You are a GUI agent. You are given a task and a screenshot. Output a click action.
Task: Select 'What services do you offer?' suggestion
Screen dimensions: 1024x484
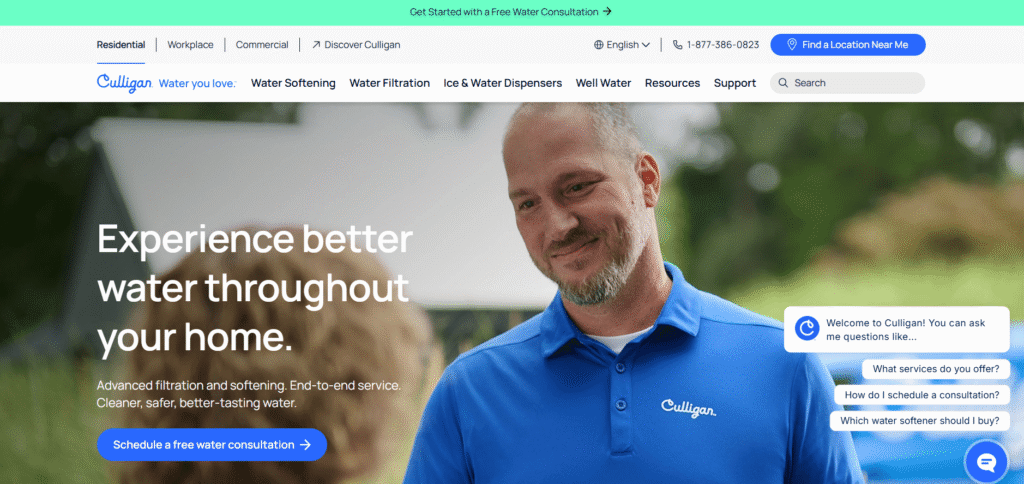(x=936, y=369)
